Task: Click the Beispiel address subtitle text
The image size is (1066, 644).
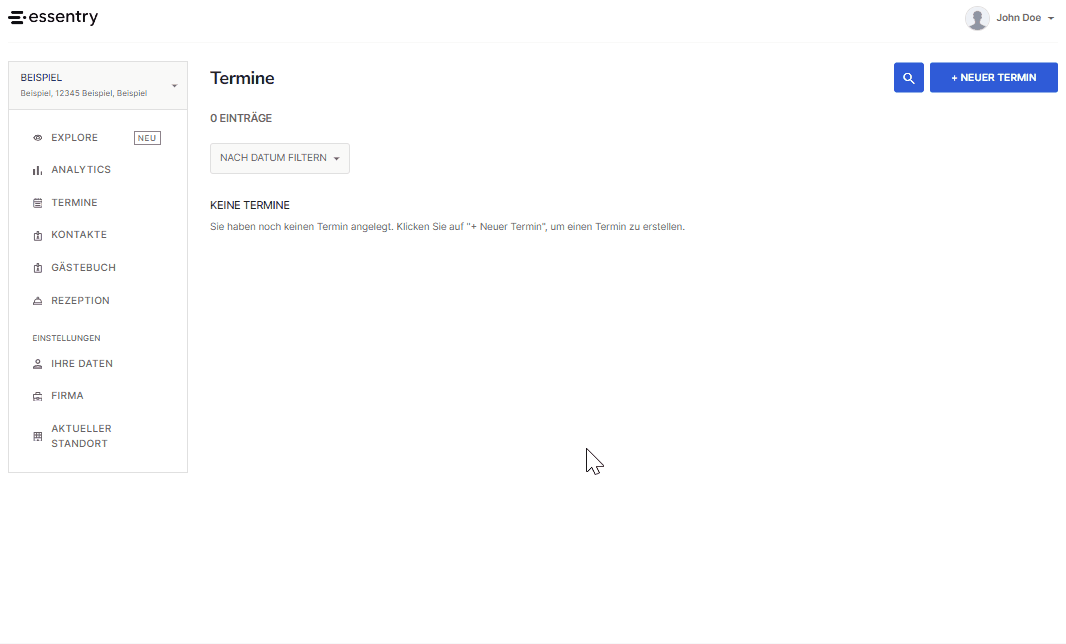Action: [x=84, y=93]
